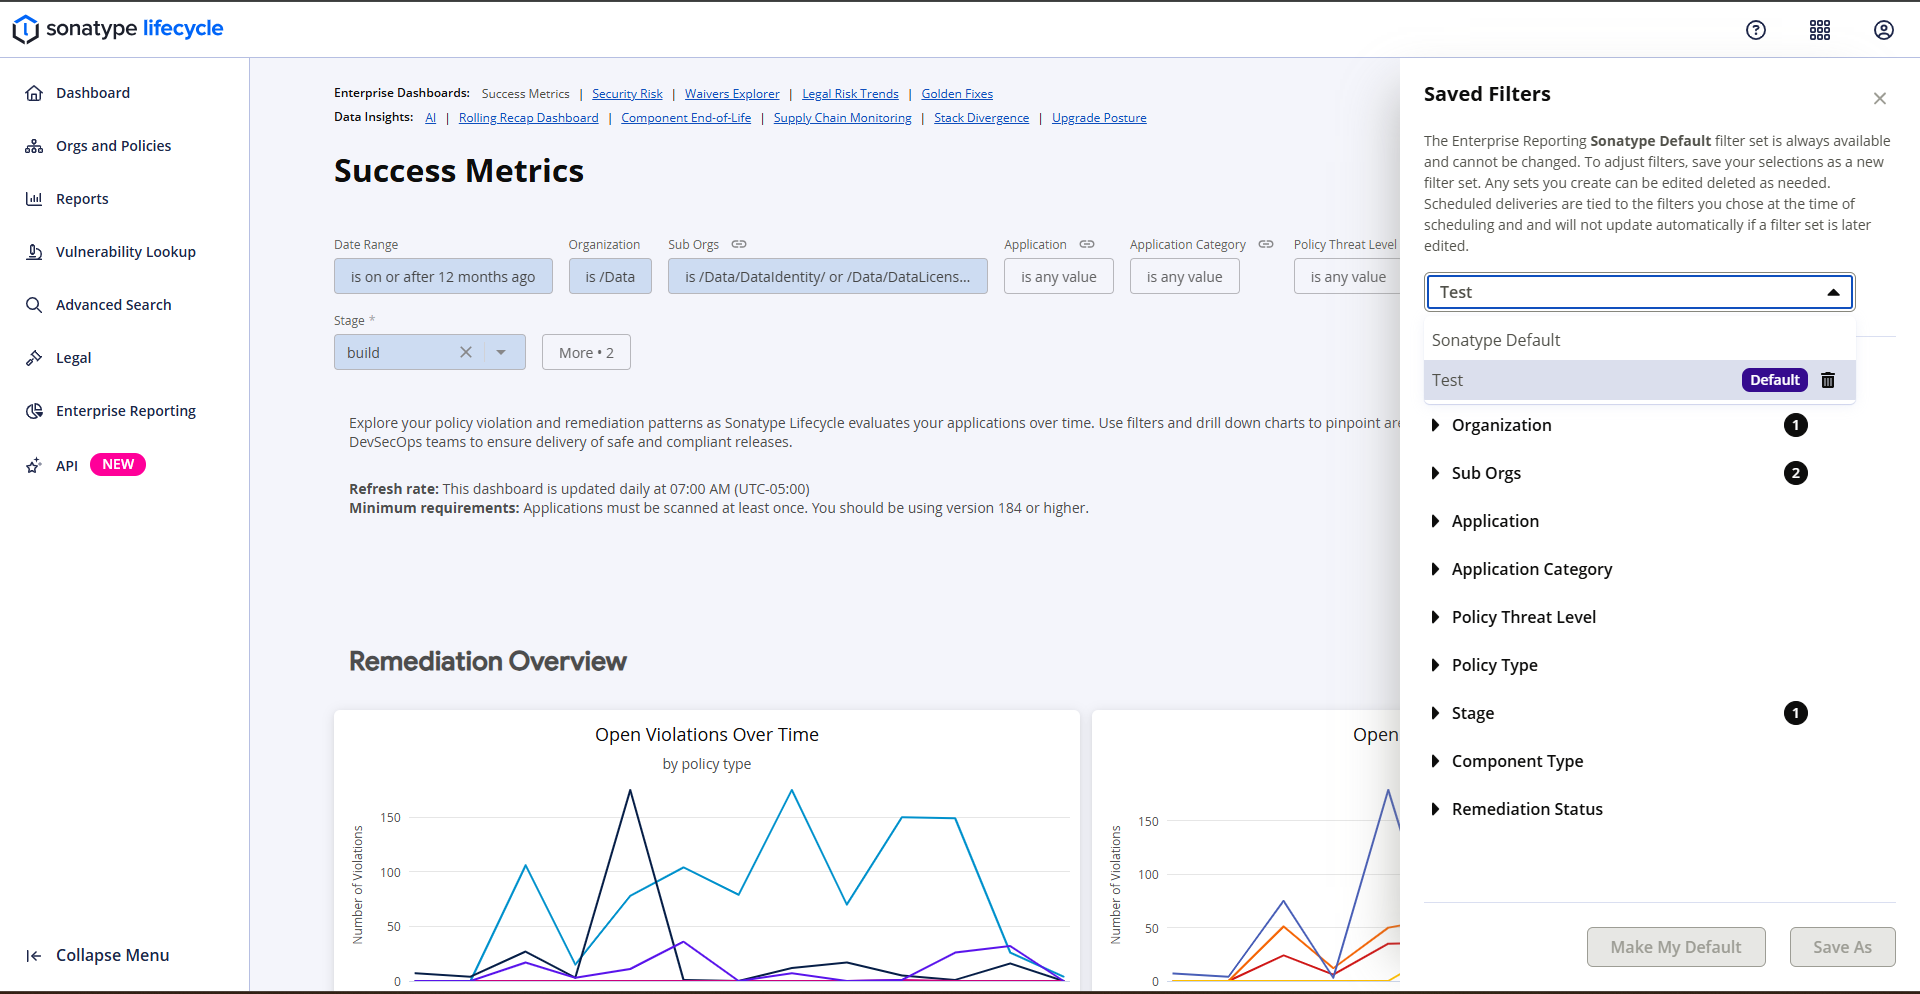Open the Upgrade Posture link
The height and width of the screenshot is (994, 1920).
1099,118
